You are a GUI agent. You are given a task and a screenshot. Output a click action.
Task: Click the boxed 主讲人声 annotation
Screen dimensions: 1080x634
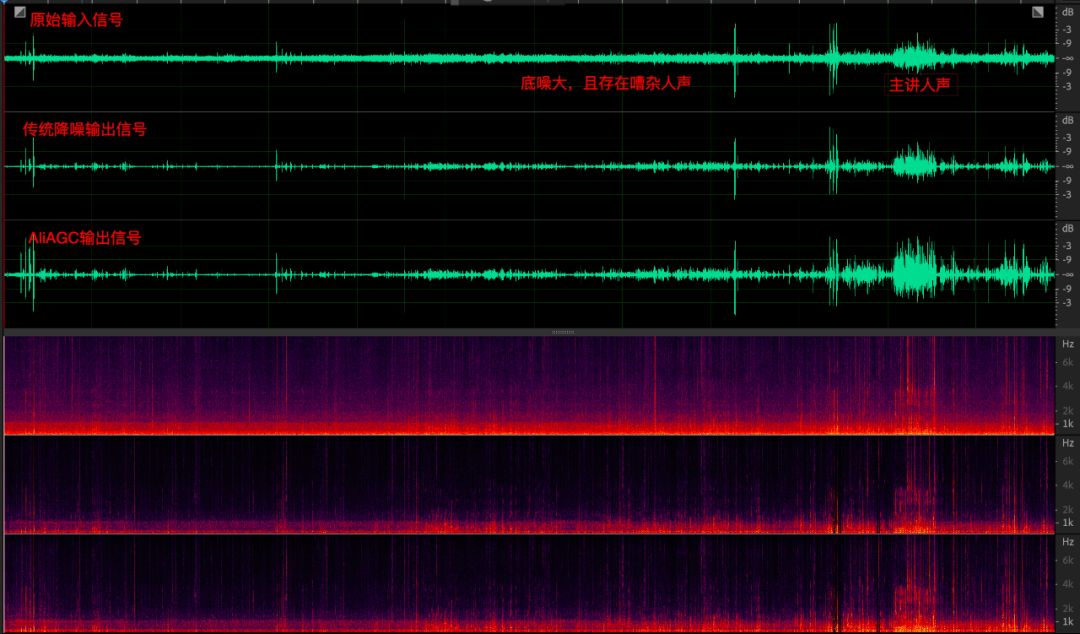pyautogui.click(x=920, y=85)
